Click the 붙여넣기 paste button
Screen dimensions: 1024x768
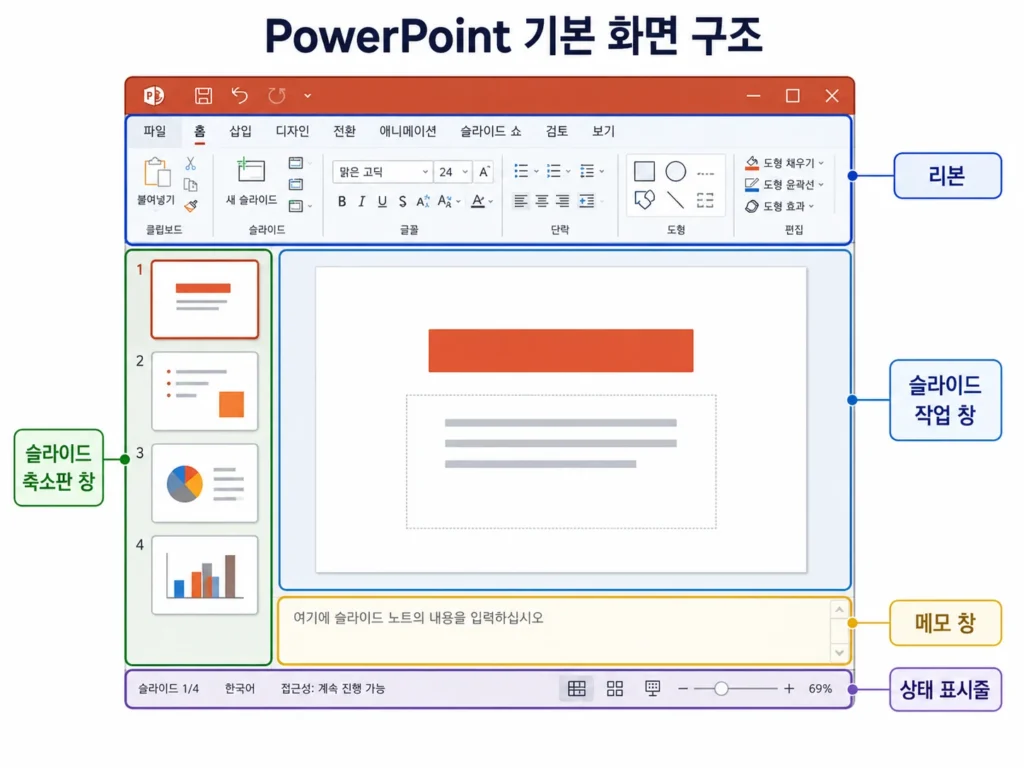[x=157, y=182]
